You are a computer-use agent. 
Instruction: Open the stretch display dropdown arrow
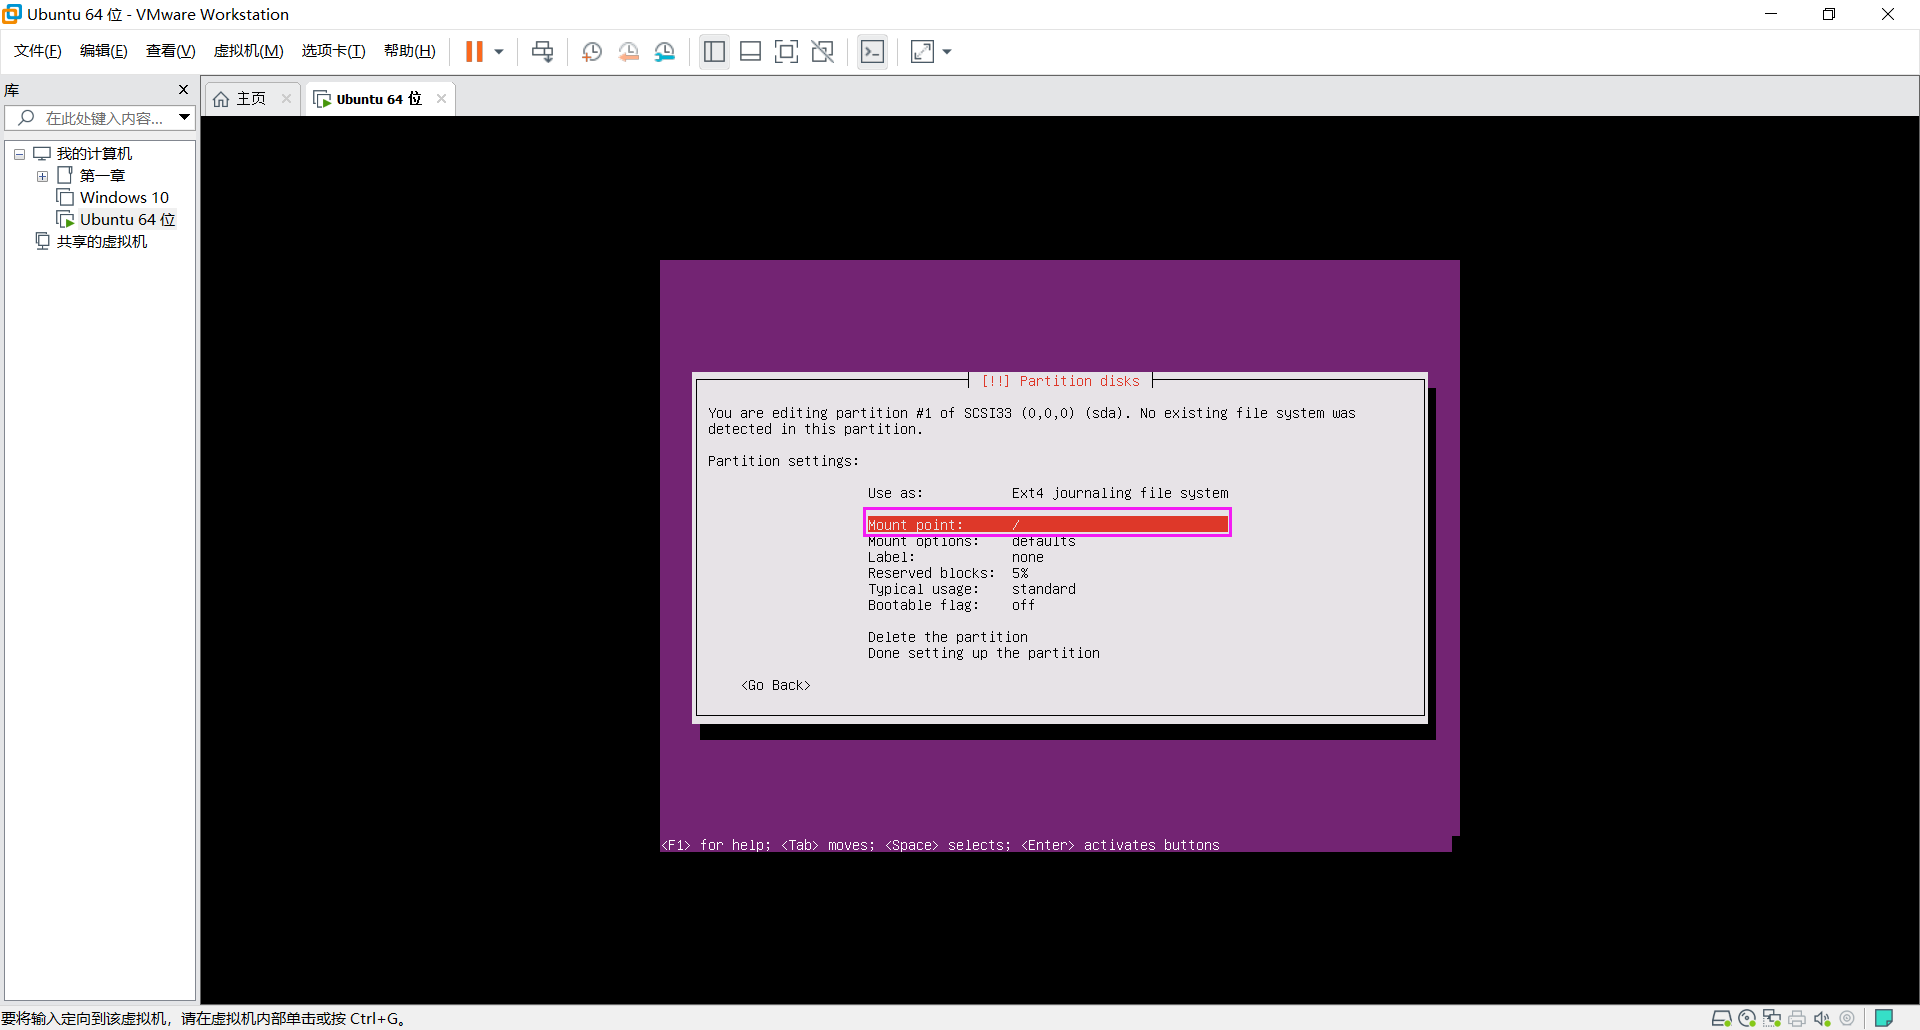[947, 52]
